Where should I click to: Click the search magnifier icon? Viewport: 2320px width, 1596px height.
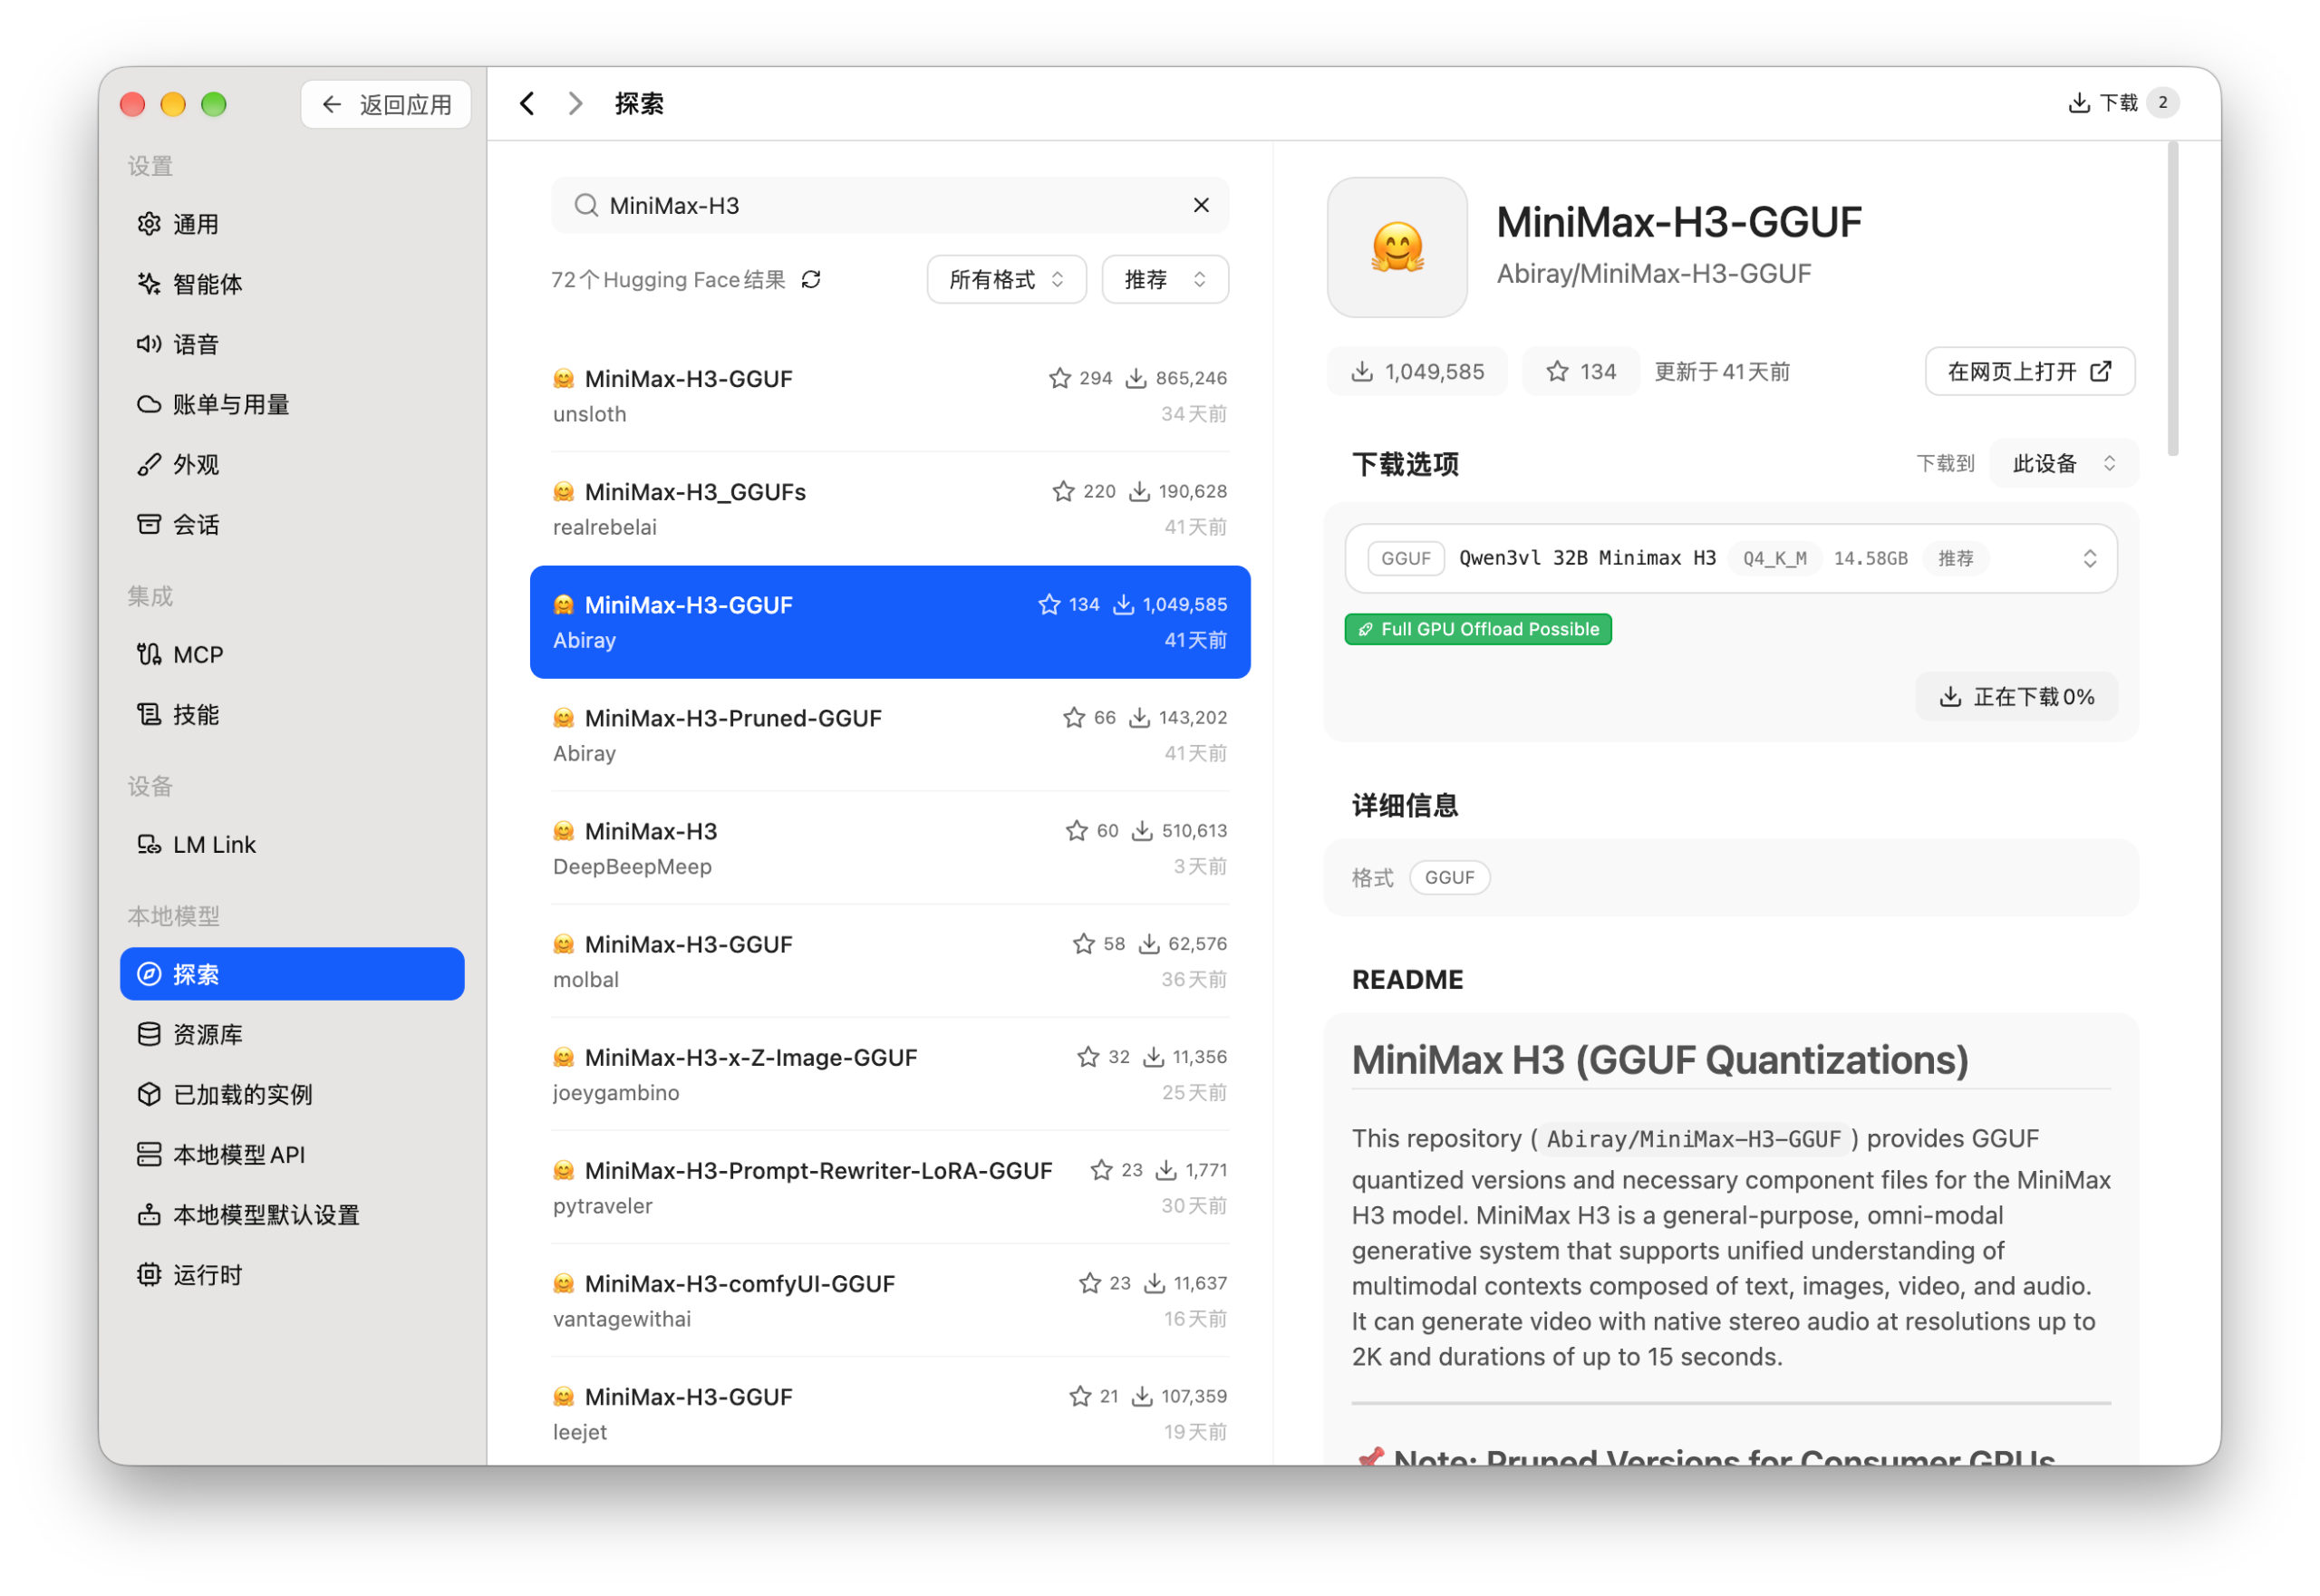(x=586, y=205)
